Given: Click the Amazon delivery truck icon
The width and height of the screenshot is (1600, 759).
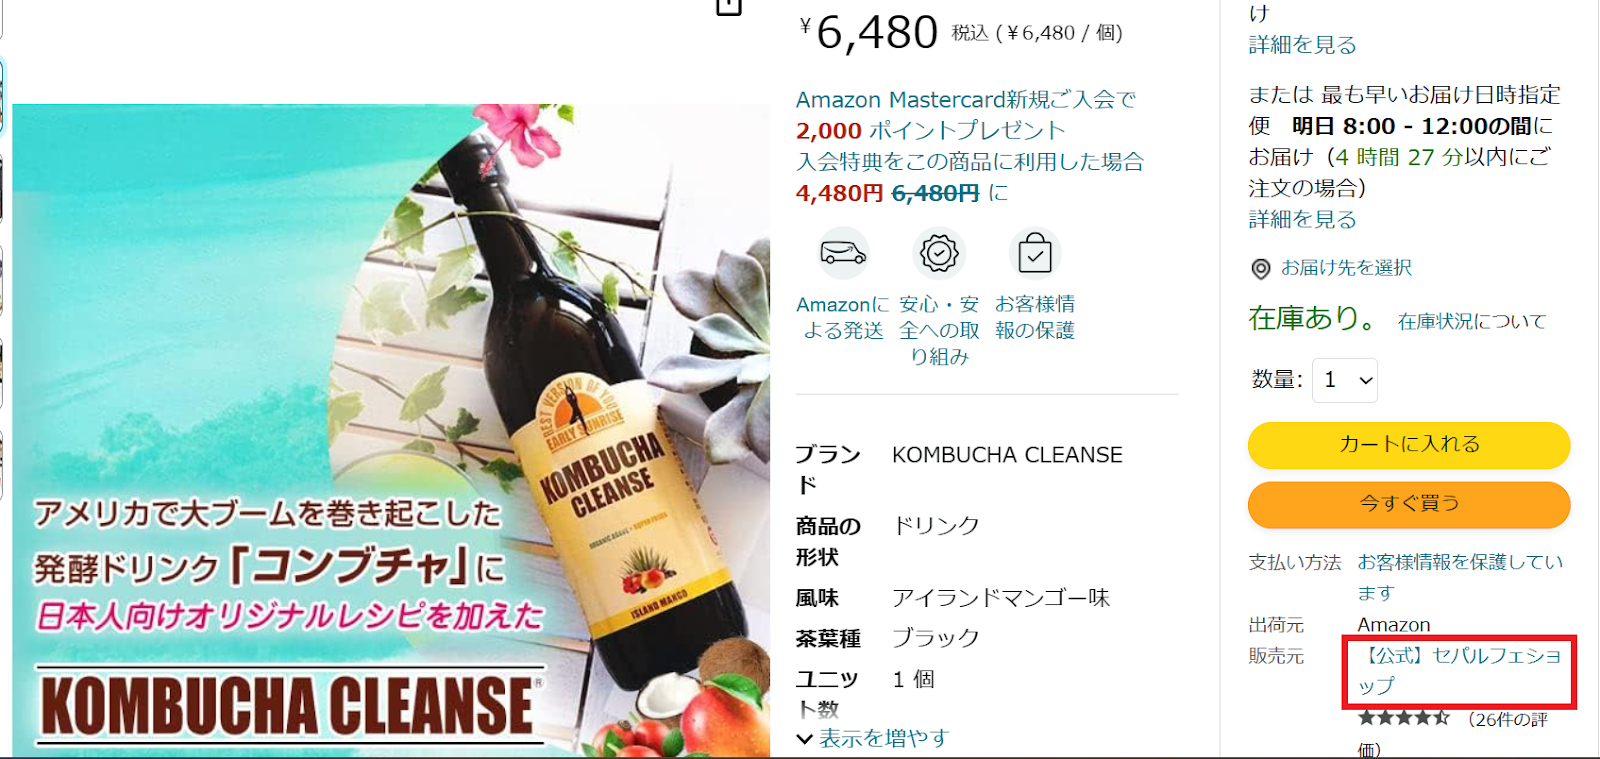Looking at the screenshot, I should pos(843,254).
